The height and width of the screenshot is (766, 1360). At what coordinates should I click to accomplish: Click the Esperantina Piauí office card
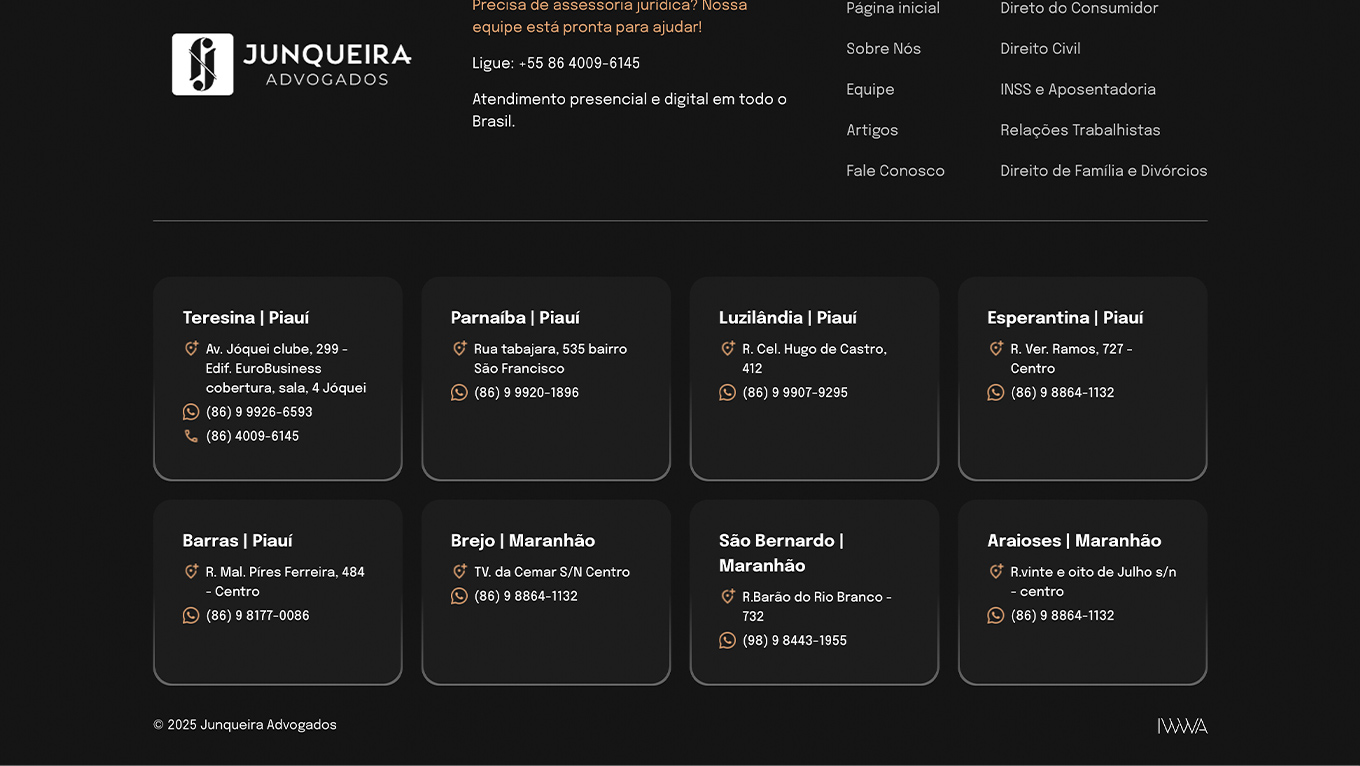point(1082,380)
